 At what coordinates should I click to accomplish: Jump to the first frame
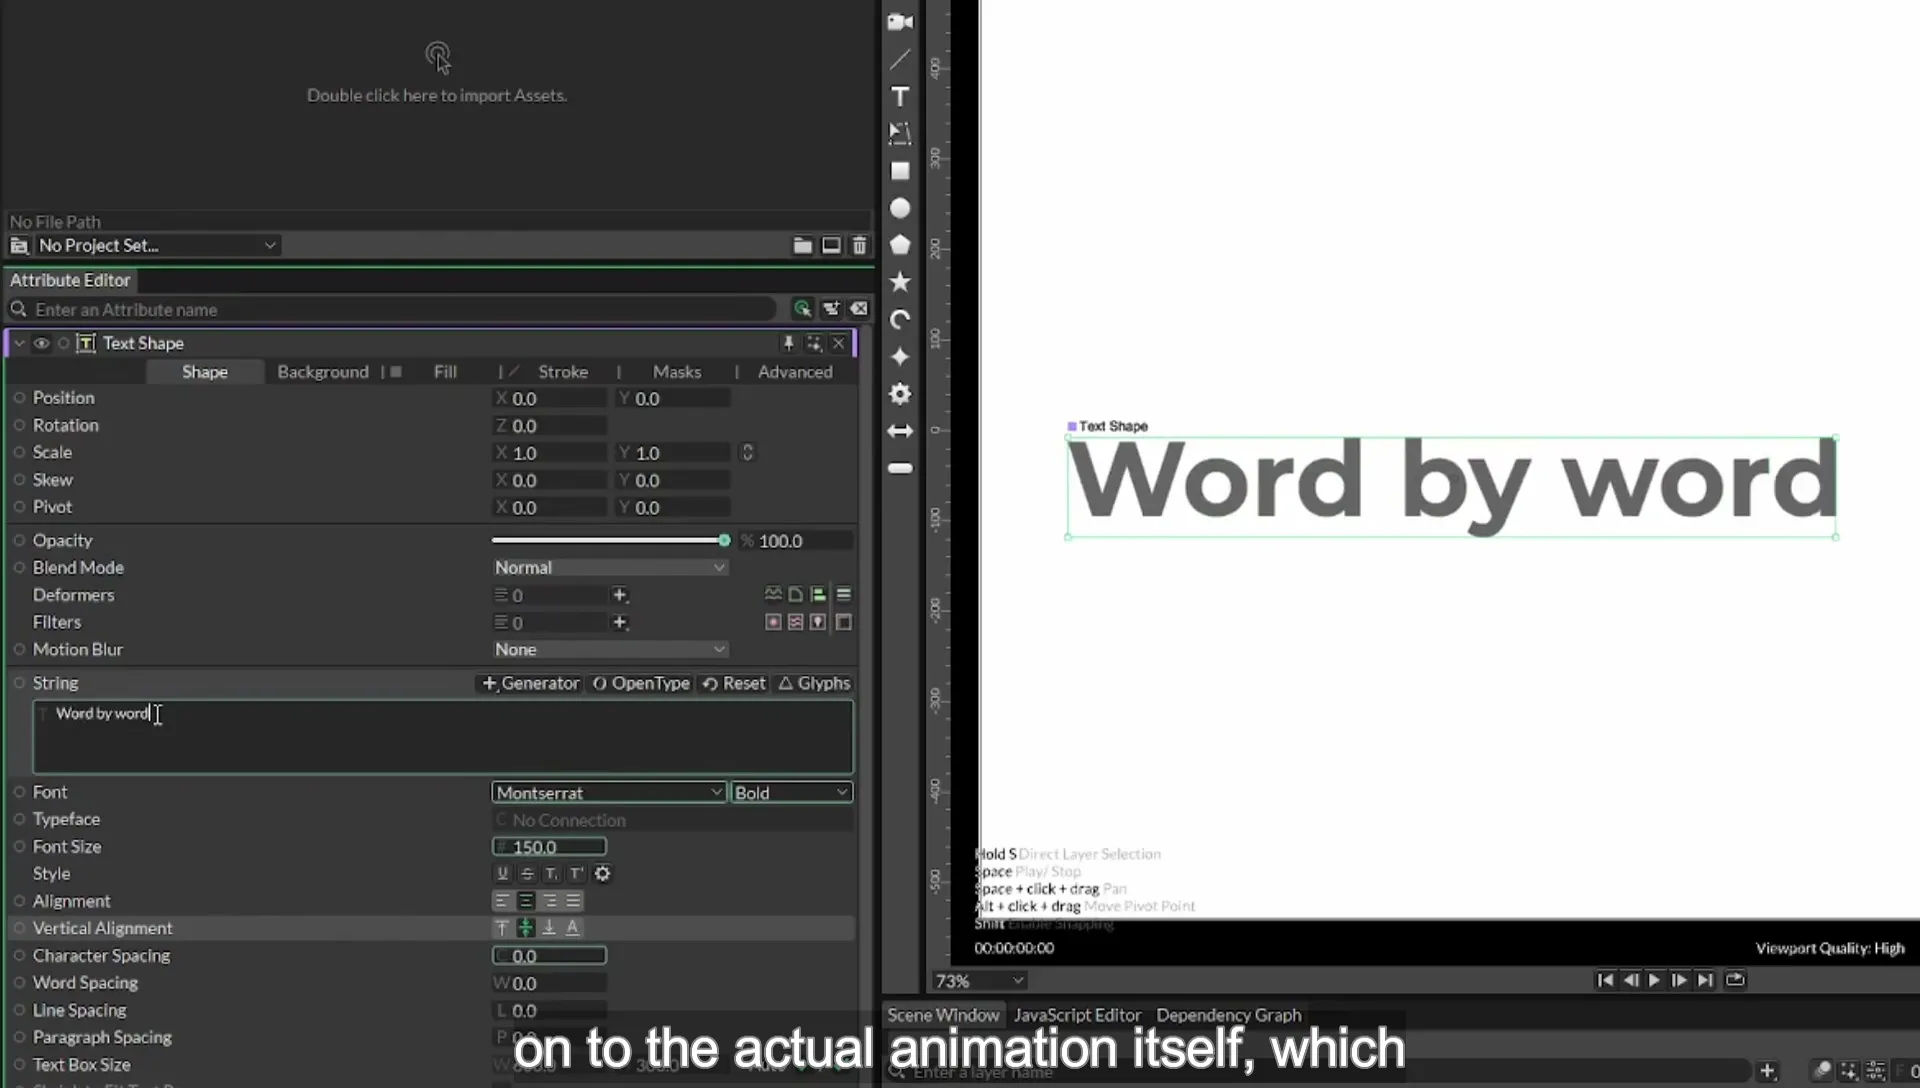point(1605,980)
